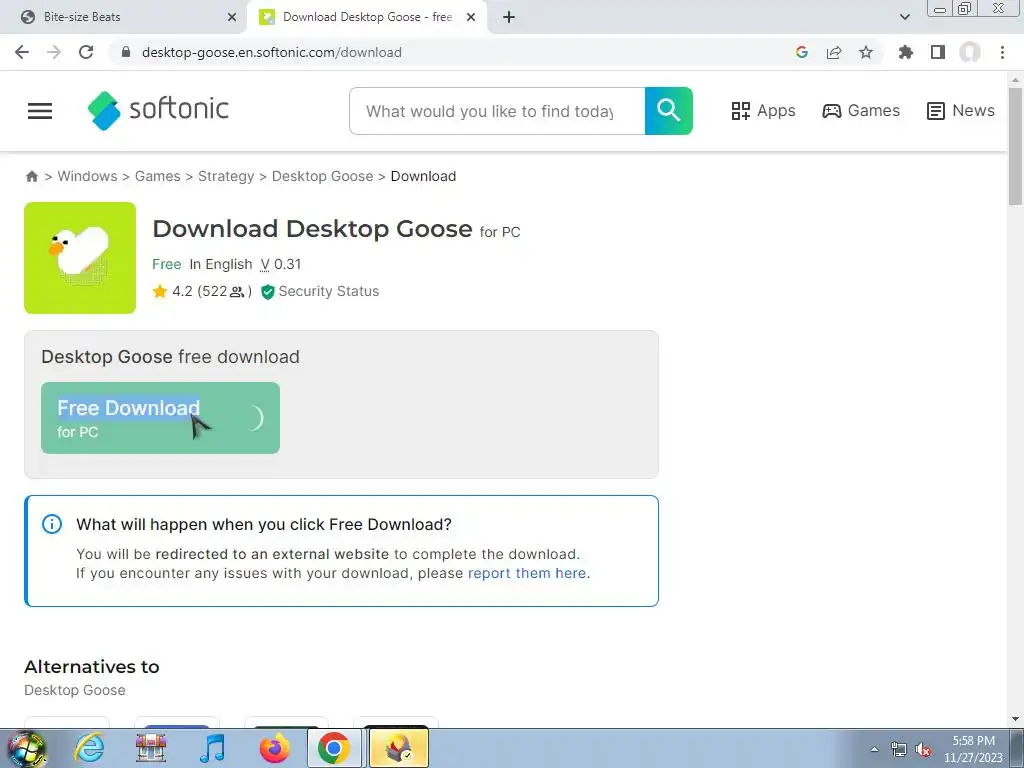This screenshot has width=1024, height=768.
Task: Close the Bite-size Beats tab
Action: [231, 17]
